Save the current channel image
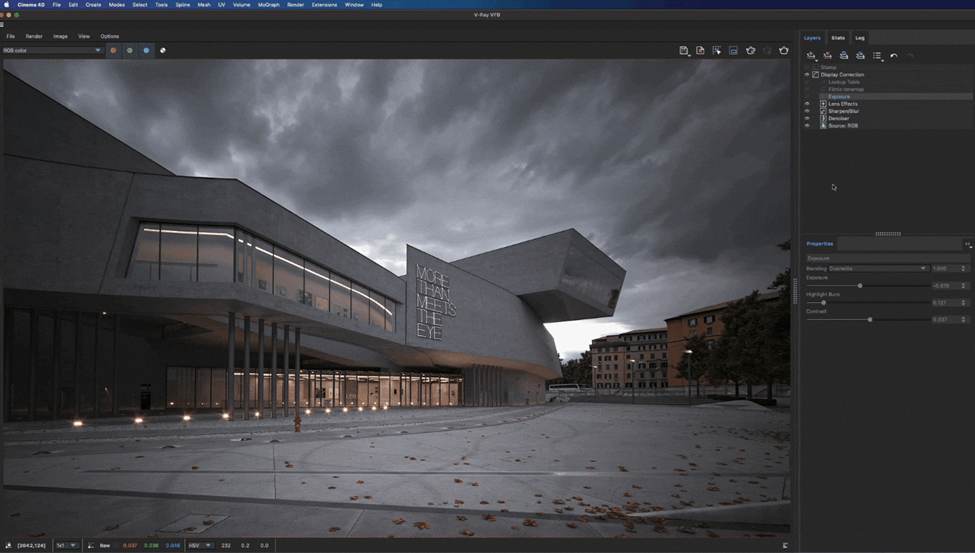The image size is (975, 553). [x=684, y=50]
